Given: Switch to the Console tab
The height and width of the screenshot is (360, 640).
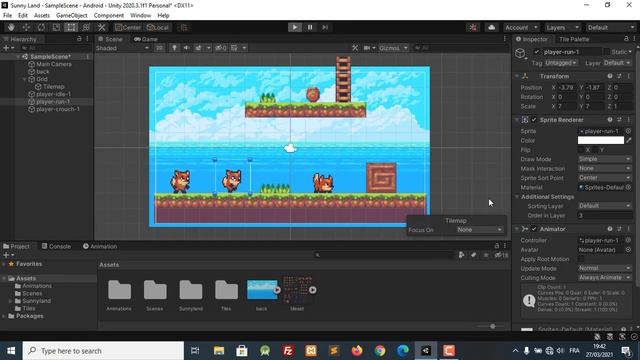Looking at the screenshot, I should coord(56,246).
